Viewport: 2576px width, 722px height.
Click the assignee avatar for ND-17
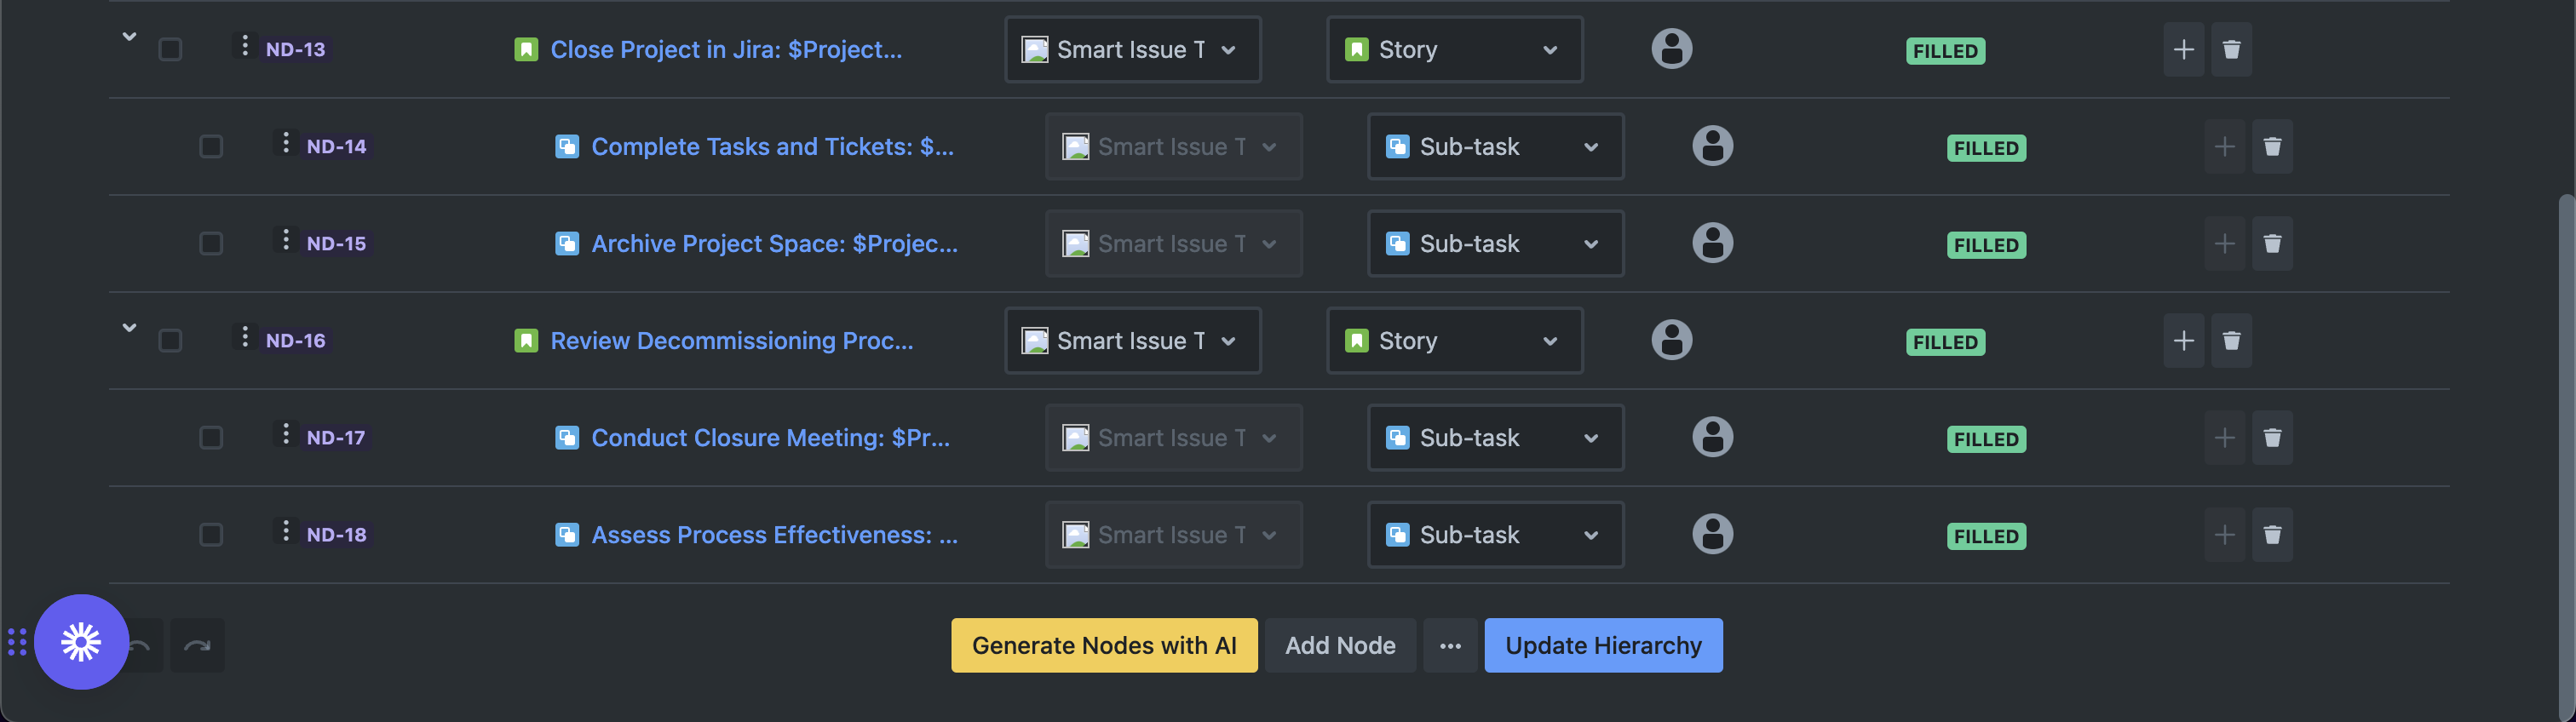(x=1712, y=437)
